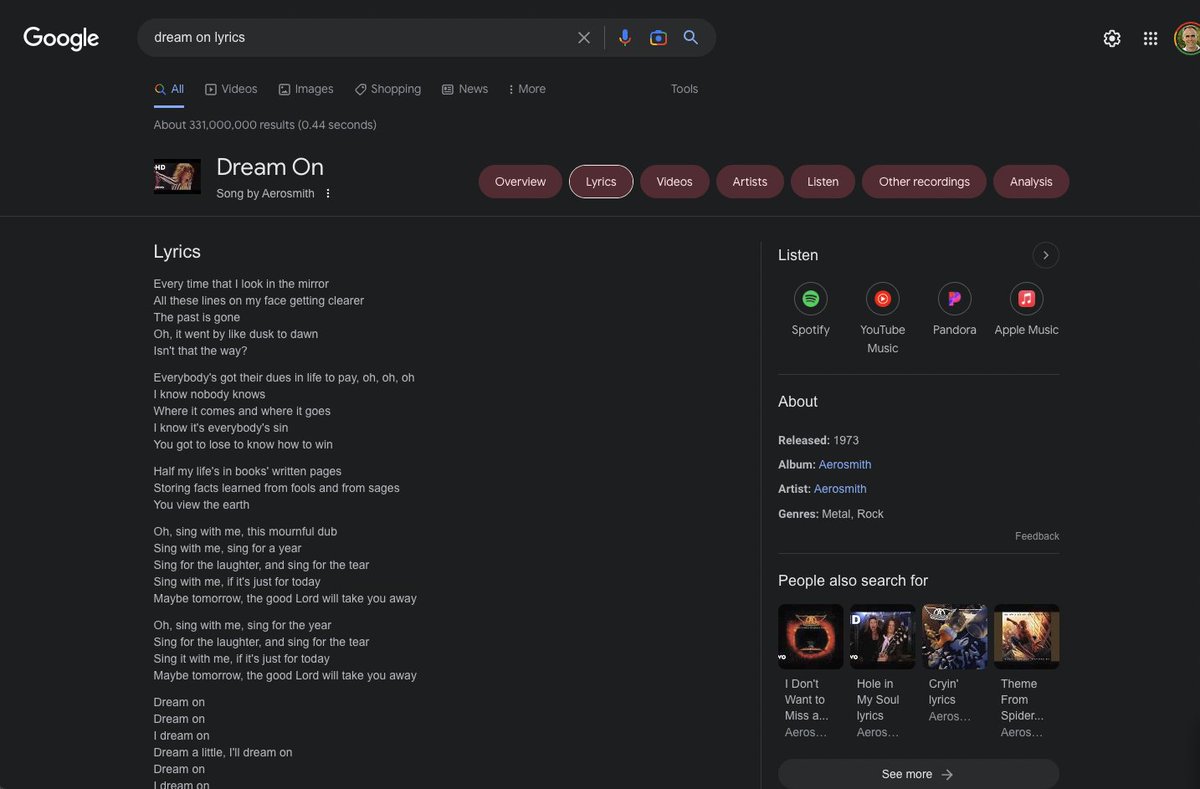Switch to the Videos search tab
Image resolution: width=1200 pixels, height=789 pixels.
[x=231, y=89]
